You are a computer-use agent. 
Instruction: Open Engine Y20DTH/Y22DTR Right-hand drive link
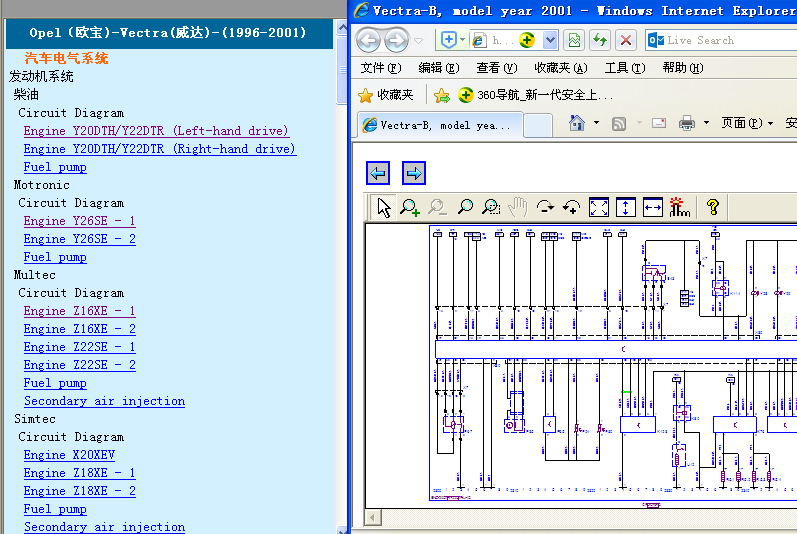[160, 149]
